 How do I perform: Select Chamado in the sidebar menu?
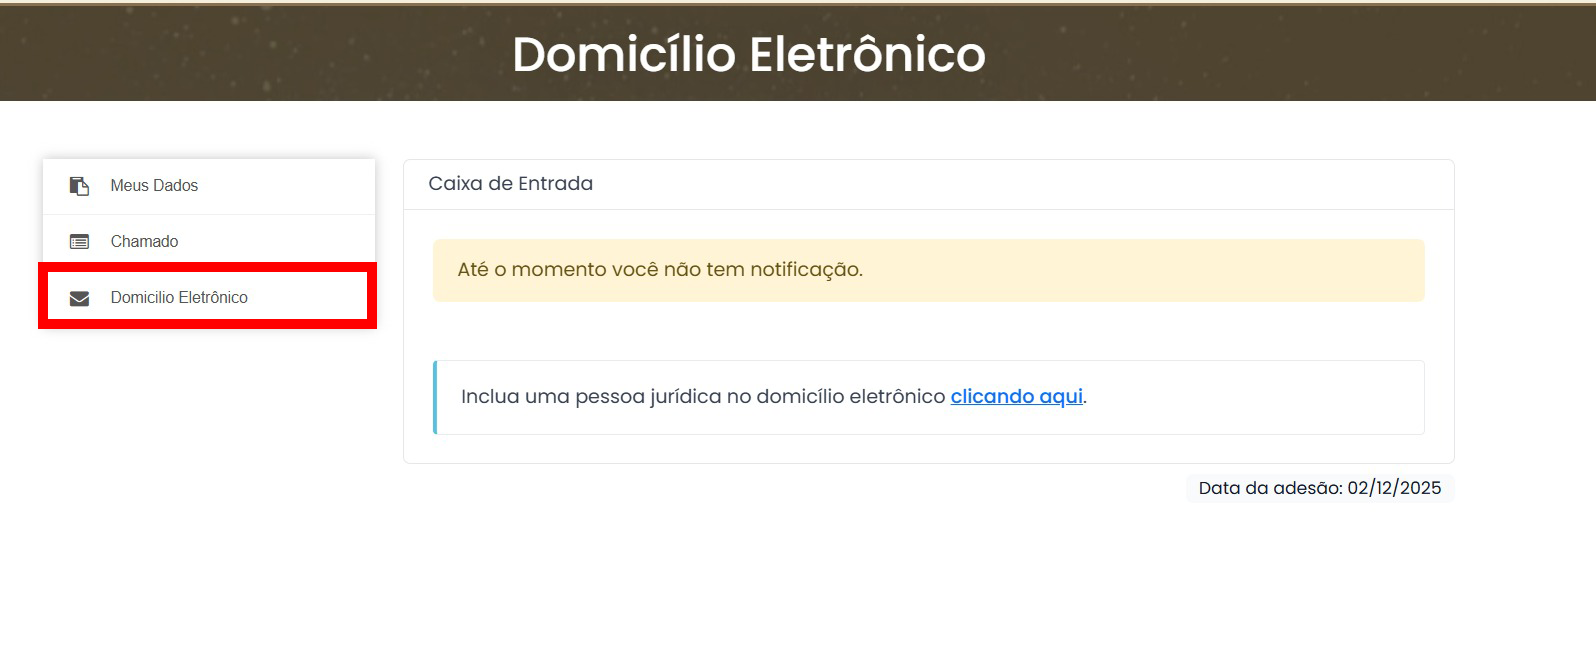pyautogui.click(x=145, y=242)
